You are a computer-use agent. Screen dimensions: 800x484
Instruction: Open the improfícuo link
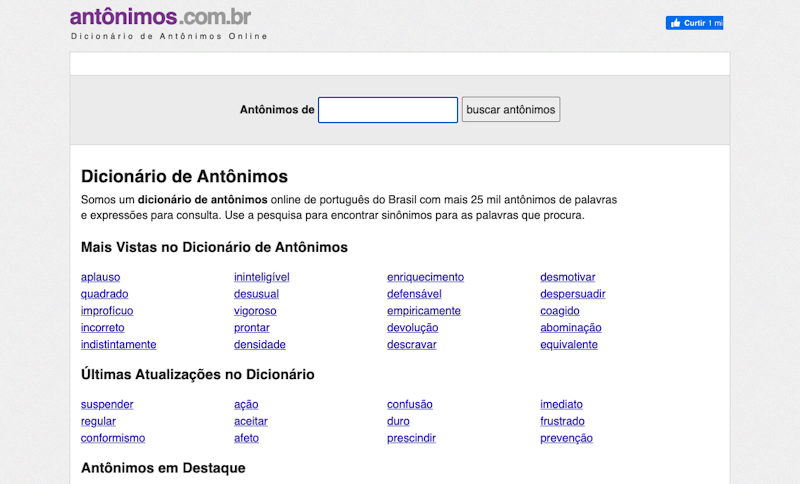tap(107, 311)
